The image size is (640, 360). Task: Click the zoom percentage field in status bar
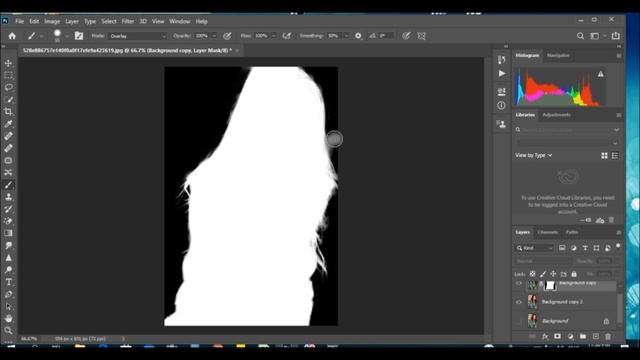tap(29, 339)
